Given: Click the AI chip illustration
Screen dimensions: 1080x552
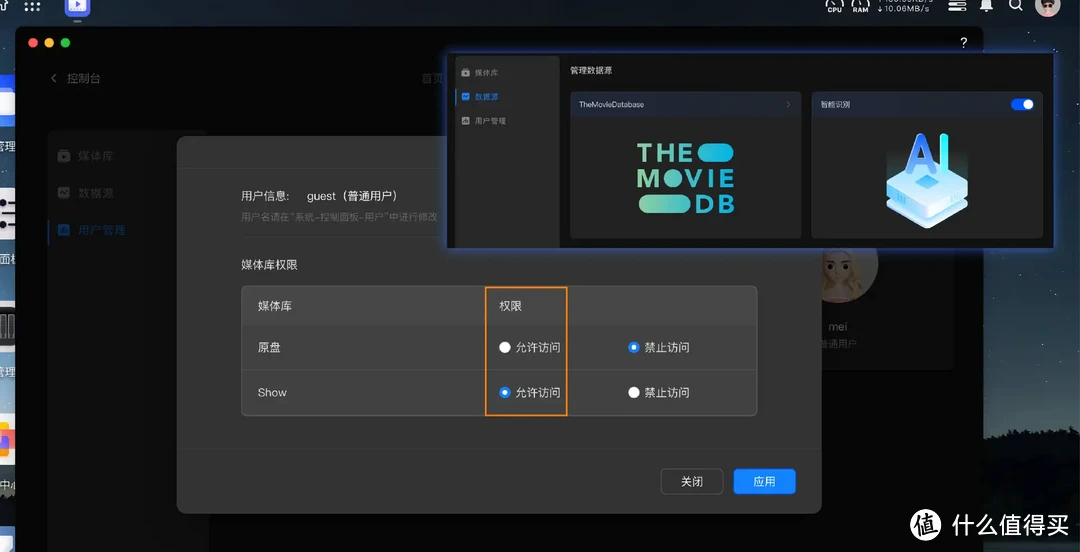Looking at the screenshot, I should point(926,180).
